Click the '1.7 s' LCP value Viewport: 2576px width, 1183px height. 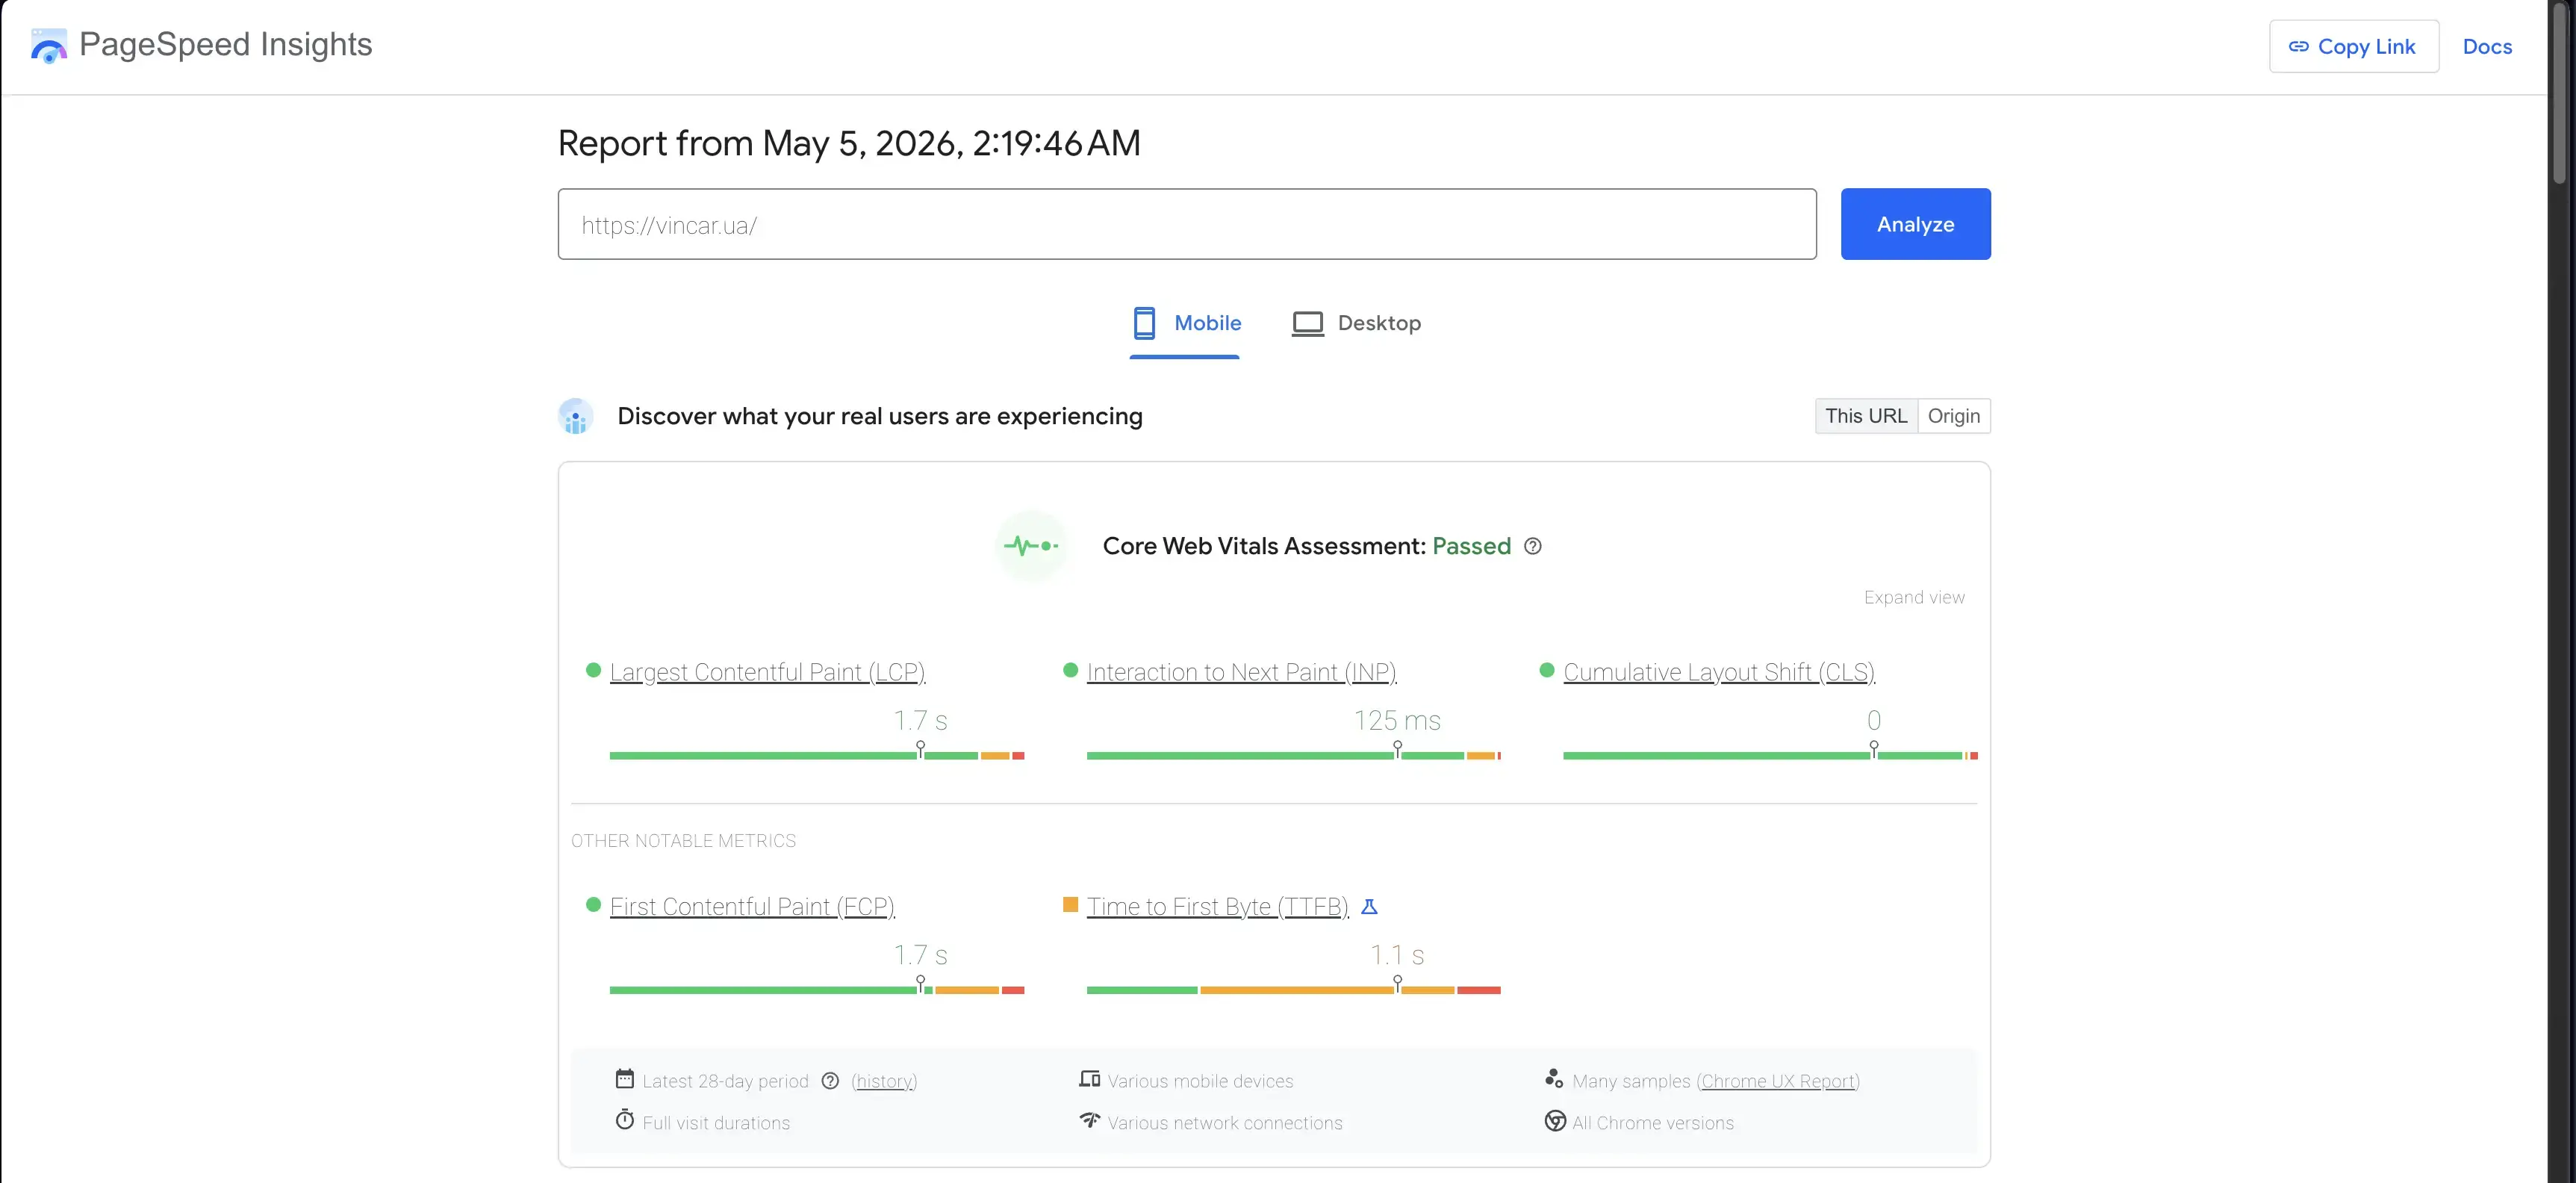920,720
